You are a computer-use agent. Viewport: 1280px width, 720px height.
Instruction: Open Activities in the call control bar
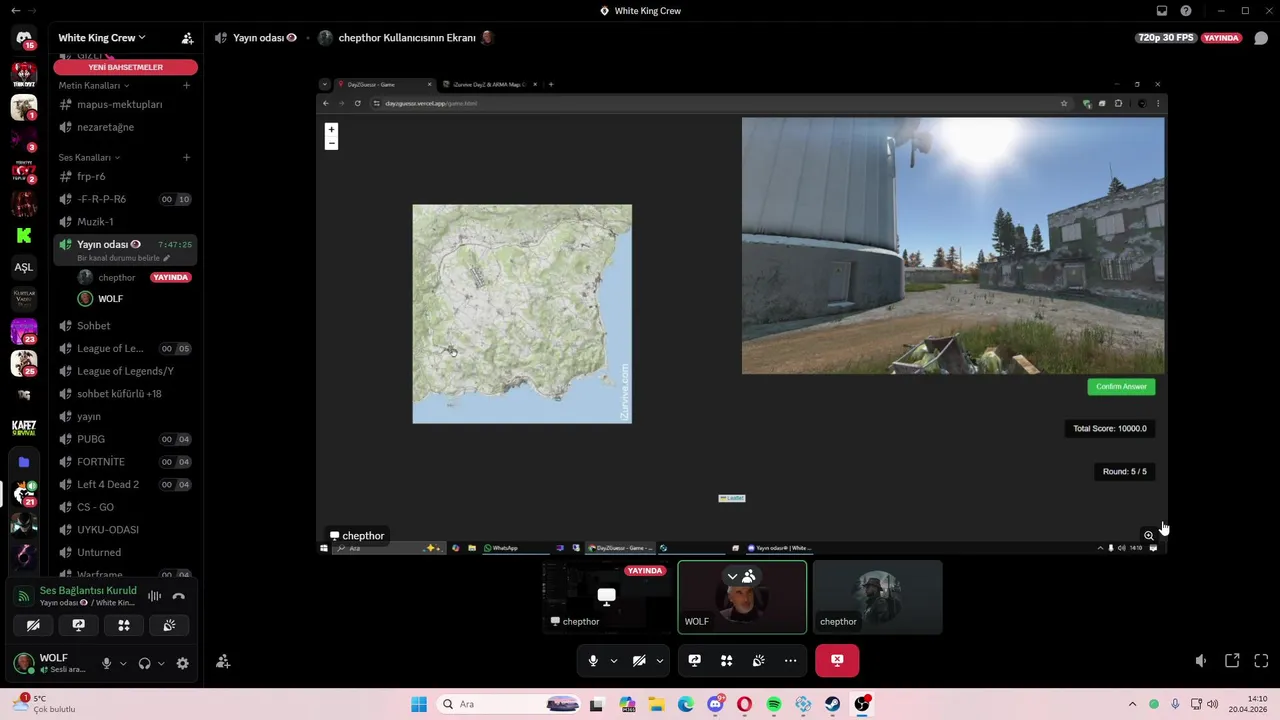coord(727,660)
